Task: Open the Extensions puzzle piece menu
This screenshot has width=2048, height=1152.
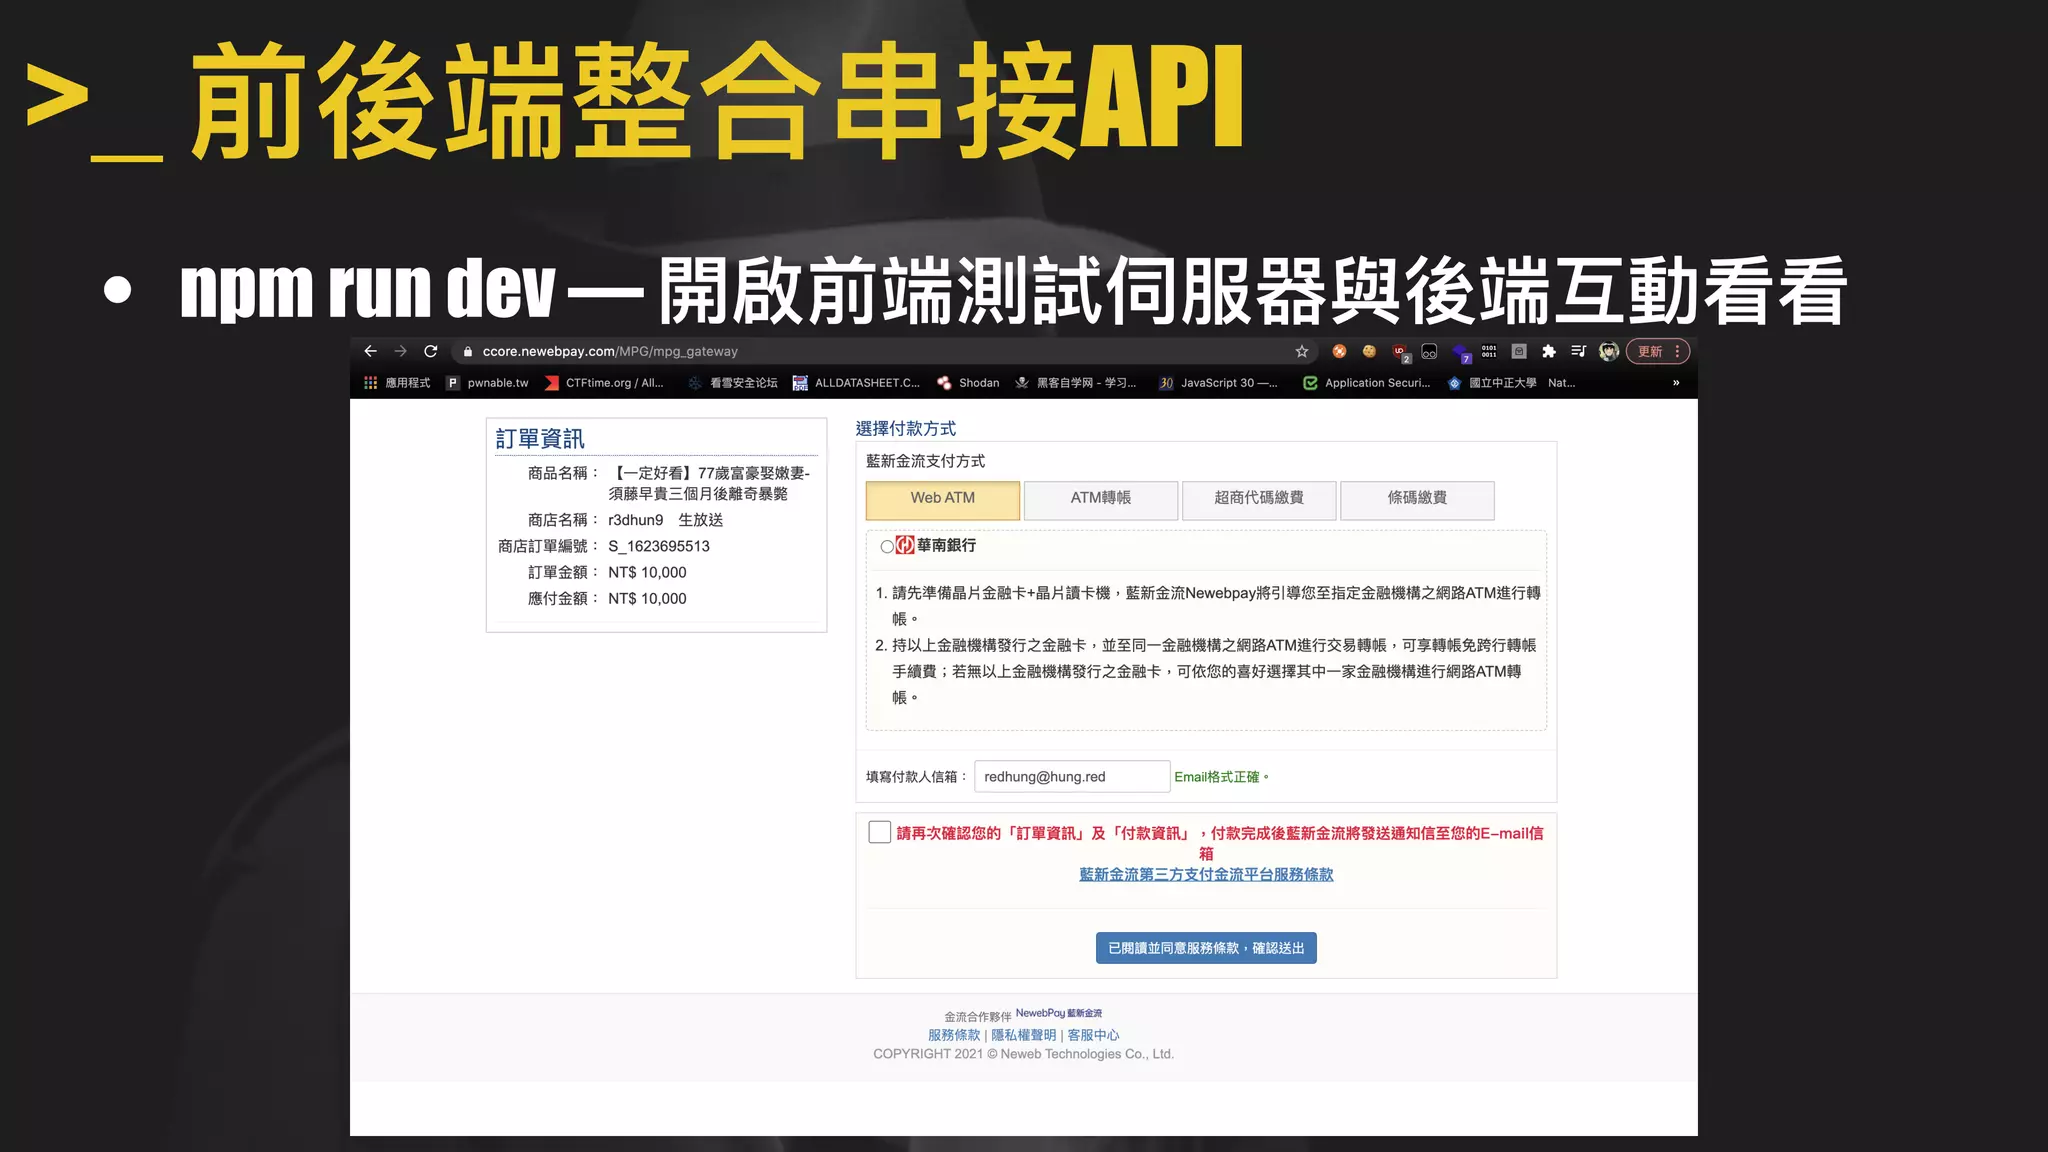Action: point(1549,351)
